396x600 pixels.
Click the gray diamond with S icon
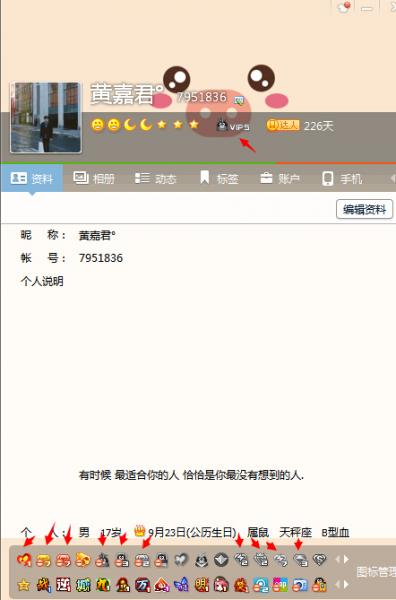(319, 560)
